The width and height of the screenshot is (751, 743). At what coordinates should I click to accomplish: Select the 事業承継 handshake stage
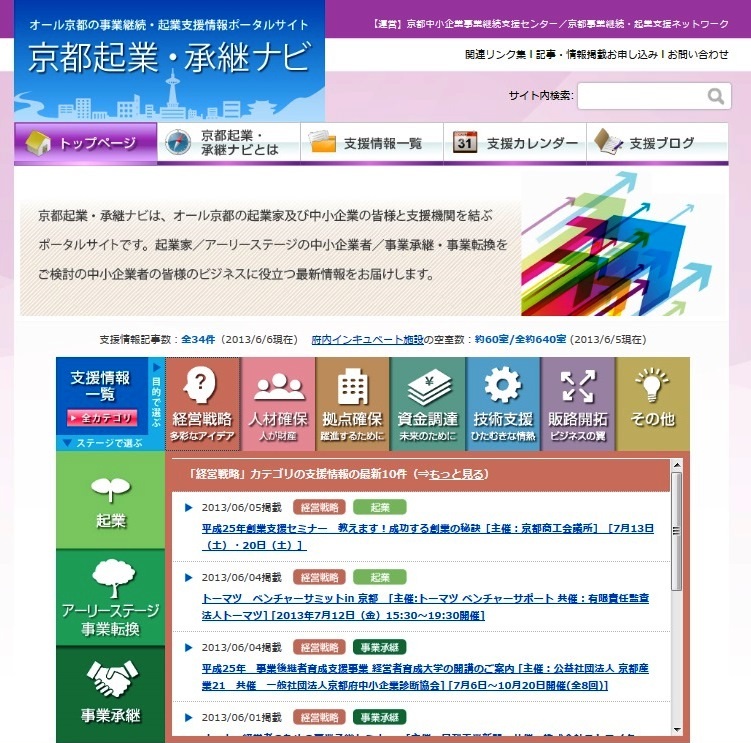click(110, 692)
